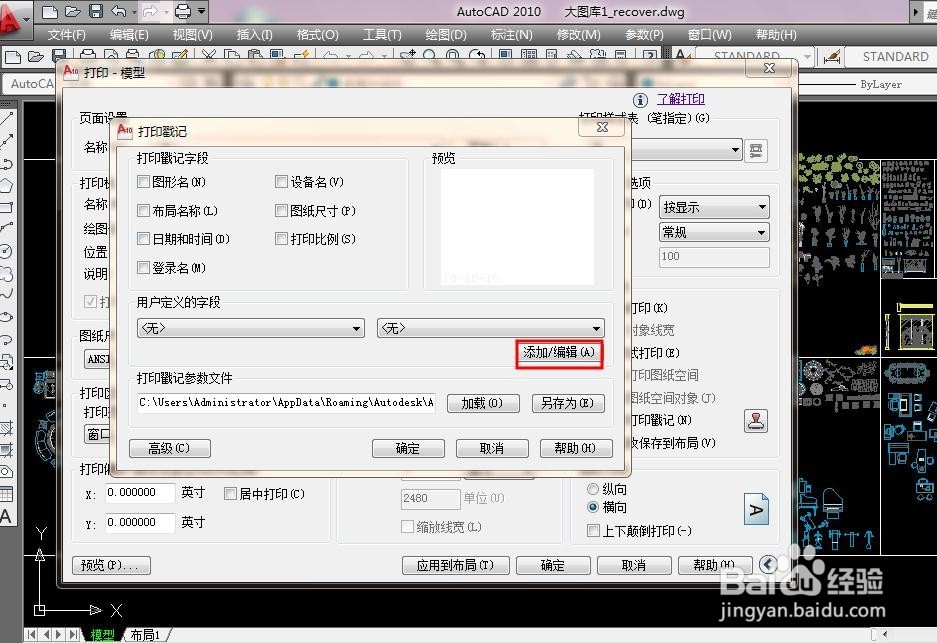This screenshot has width=937, height=643.
Task: Check the 布局名称(L) checkbox
Action: 143,210
